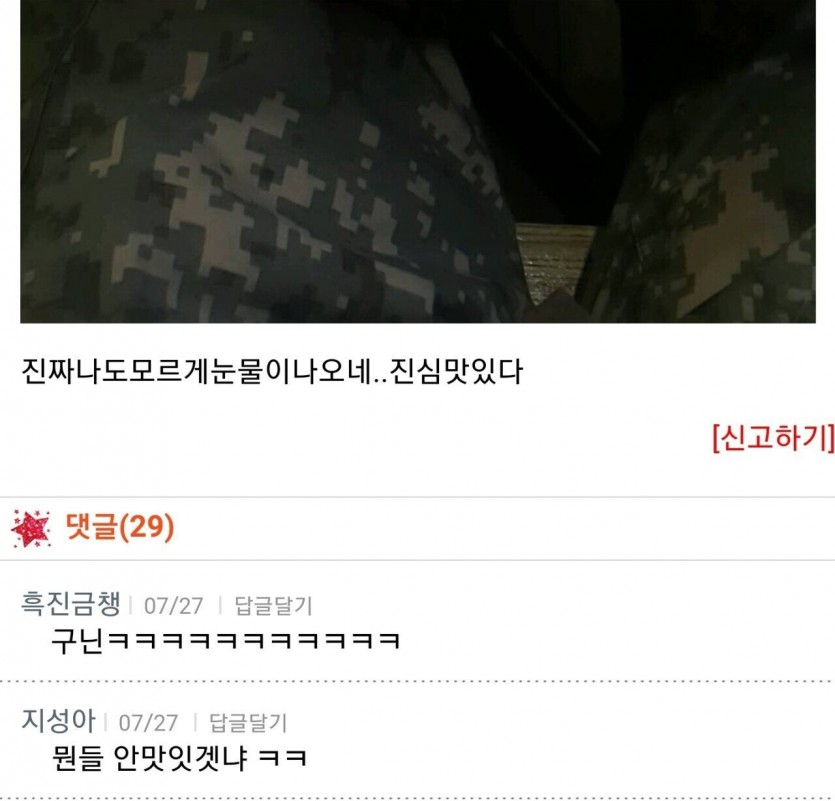835x801 pixels.
Task: Reply to 흑진금챙 using 답글달기
Action: tap(273, 606)
